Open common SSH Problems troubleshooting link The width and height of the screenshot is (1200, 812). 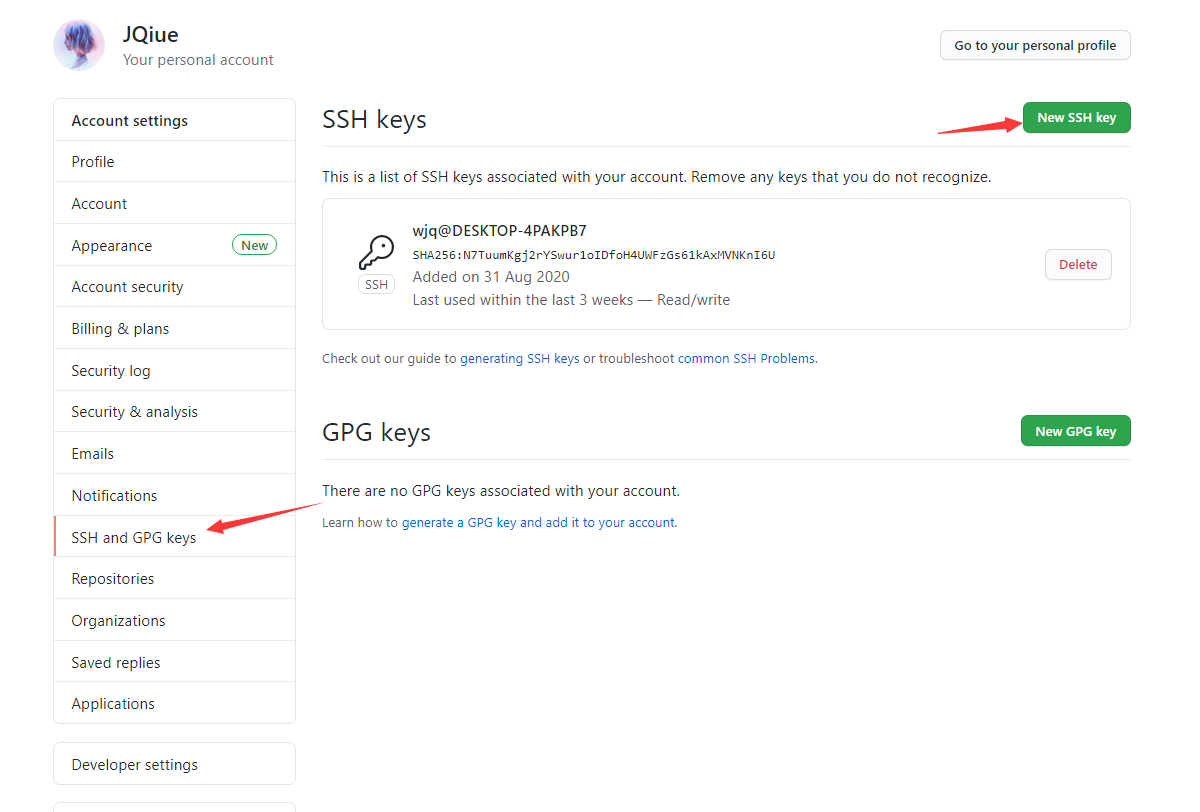pos(746,358)
